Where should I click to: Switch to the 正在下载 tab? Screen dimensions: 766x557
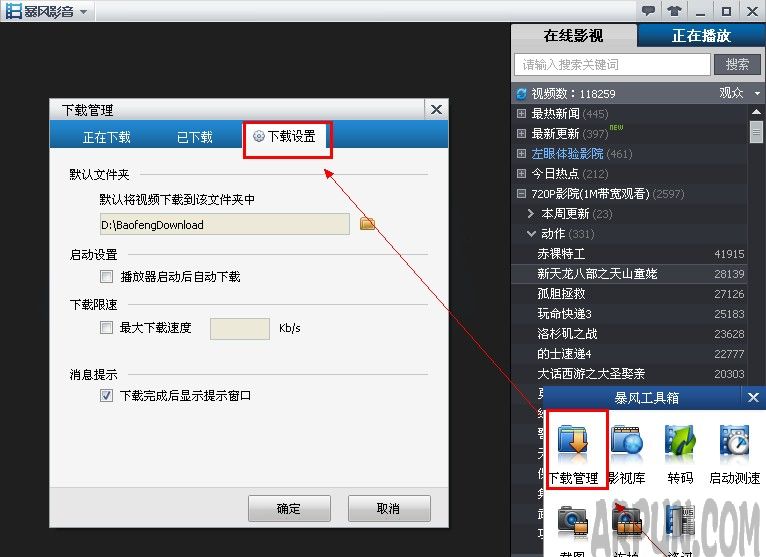click(106, 137)
